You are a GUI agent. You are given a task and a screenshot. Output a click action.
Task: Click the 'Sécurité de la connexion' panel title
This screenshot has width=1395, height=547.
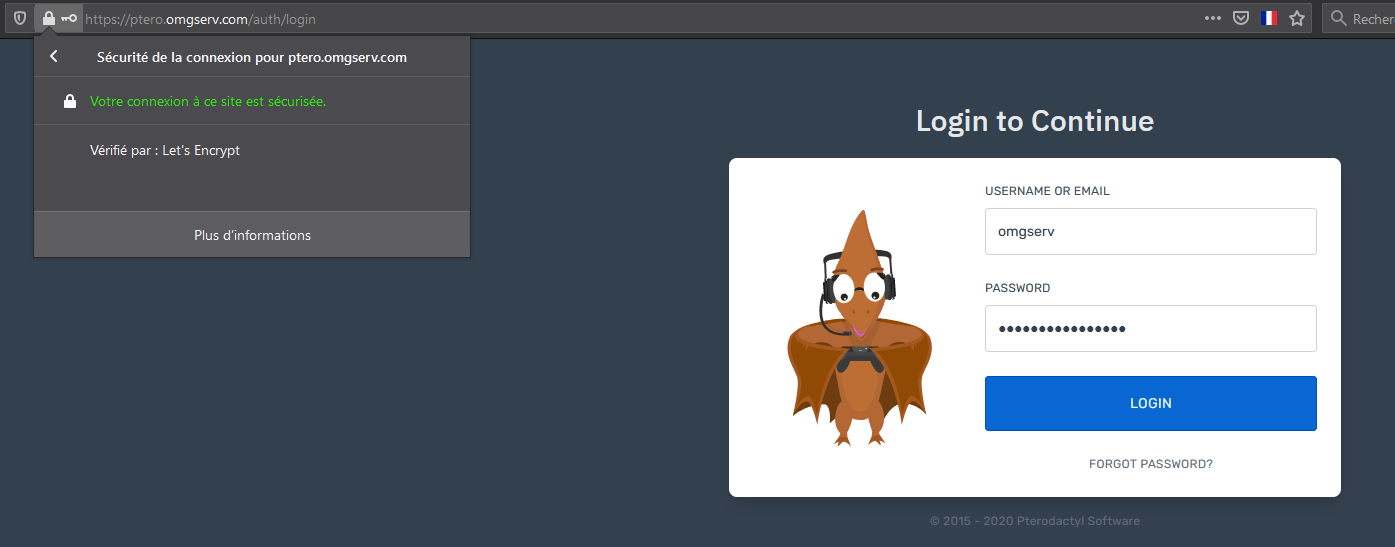pyautogui.click(x=252, y=57)
